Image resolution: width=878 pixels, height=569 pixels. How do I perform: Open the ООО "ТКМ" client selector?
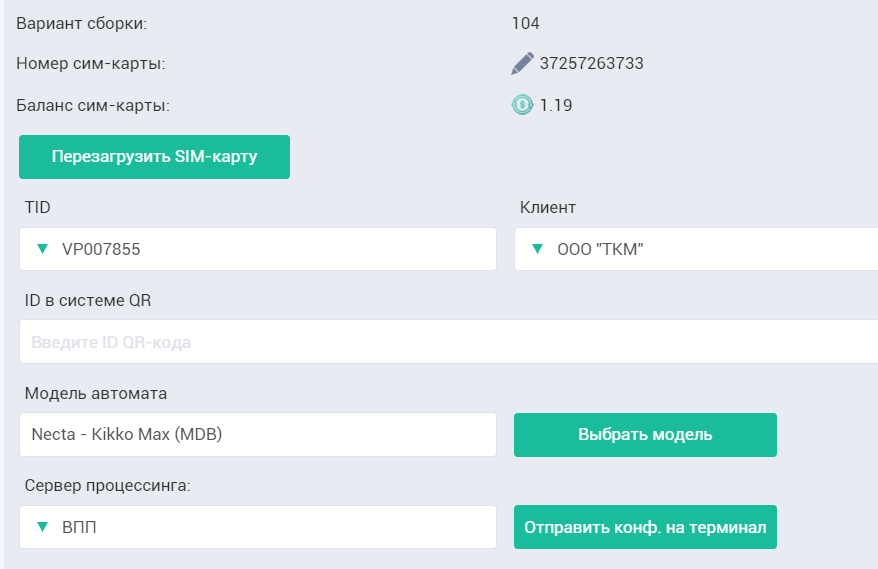(696, 249)
